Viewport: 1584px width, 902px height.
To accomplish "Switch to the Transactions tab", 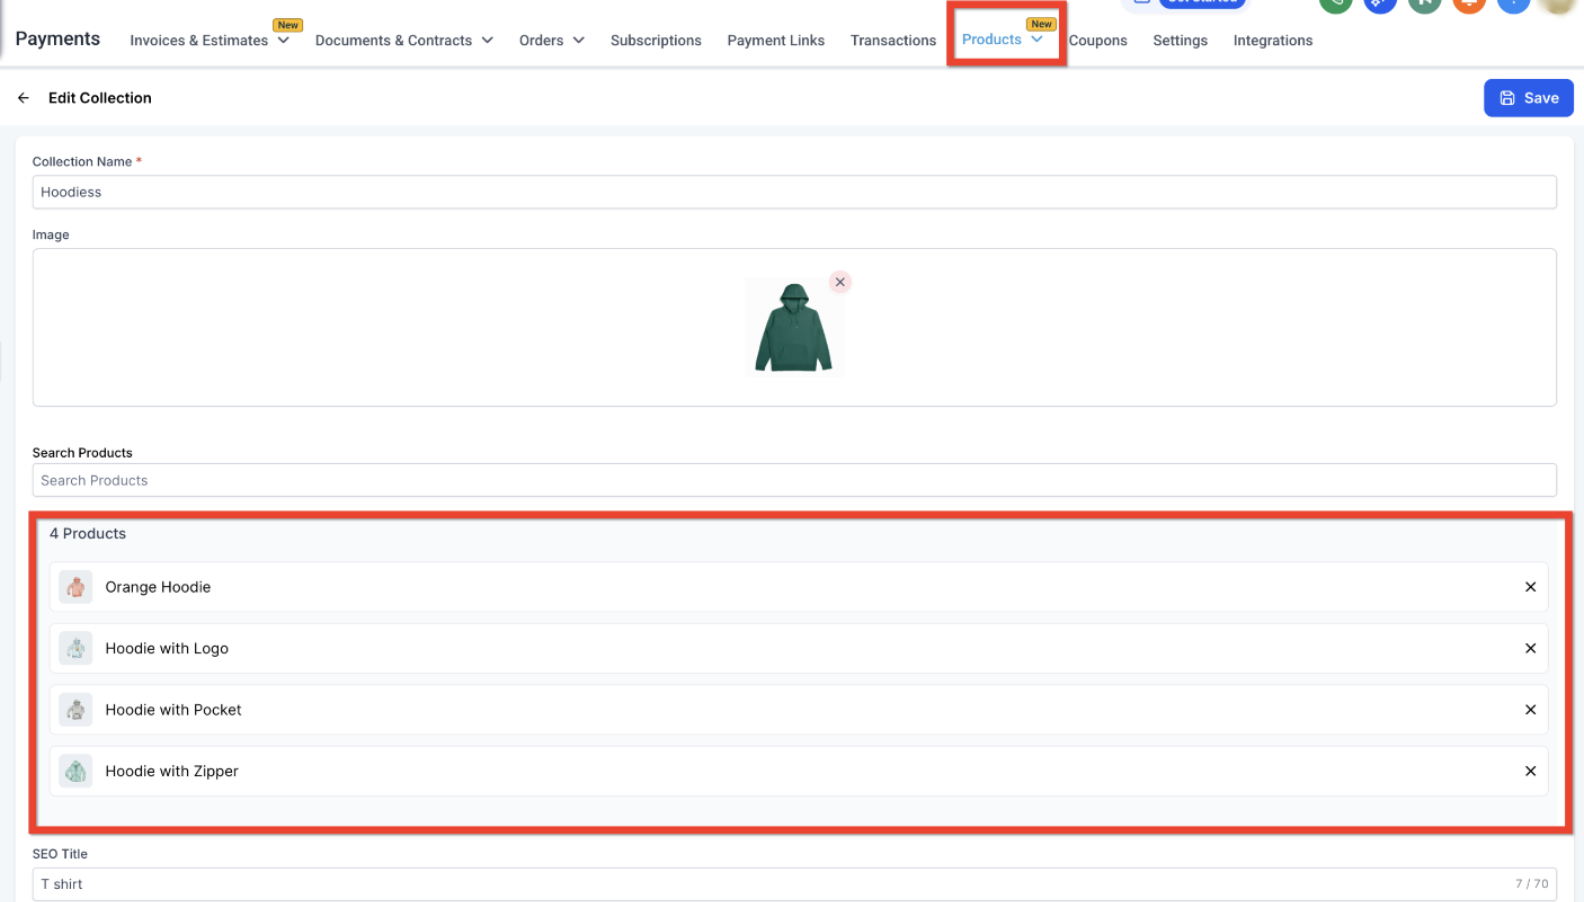I will coord(892,41).
